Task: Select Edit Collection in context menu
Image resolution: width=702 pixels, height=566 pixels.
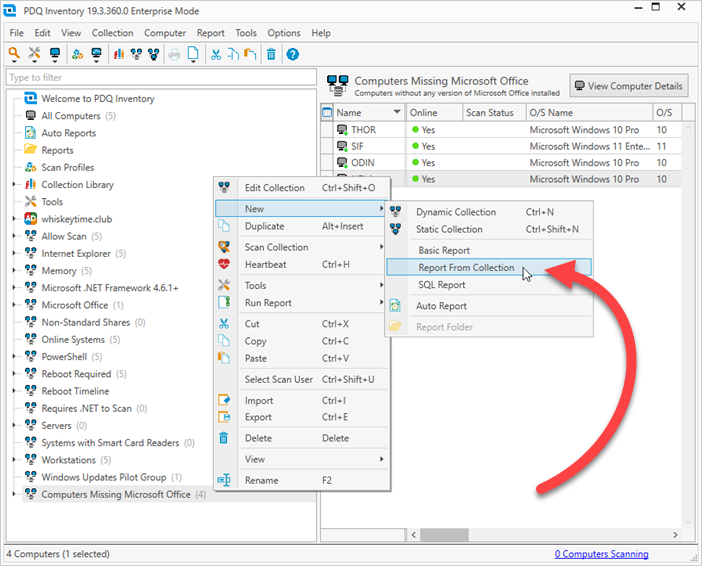Action: click(301, 188)
